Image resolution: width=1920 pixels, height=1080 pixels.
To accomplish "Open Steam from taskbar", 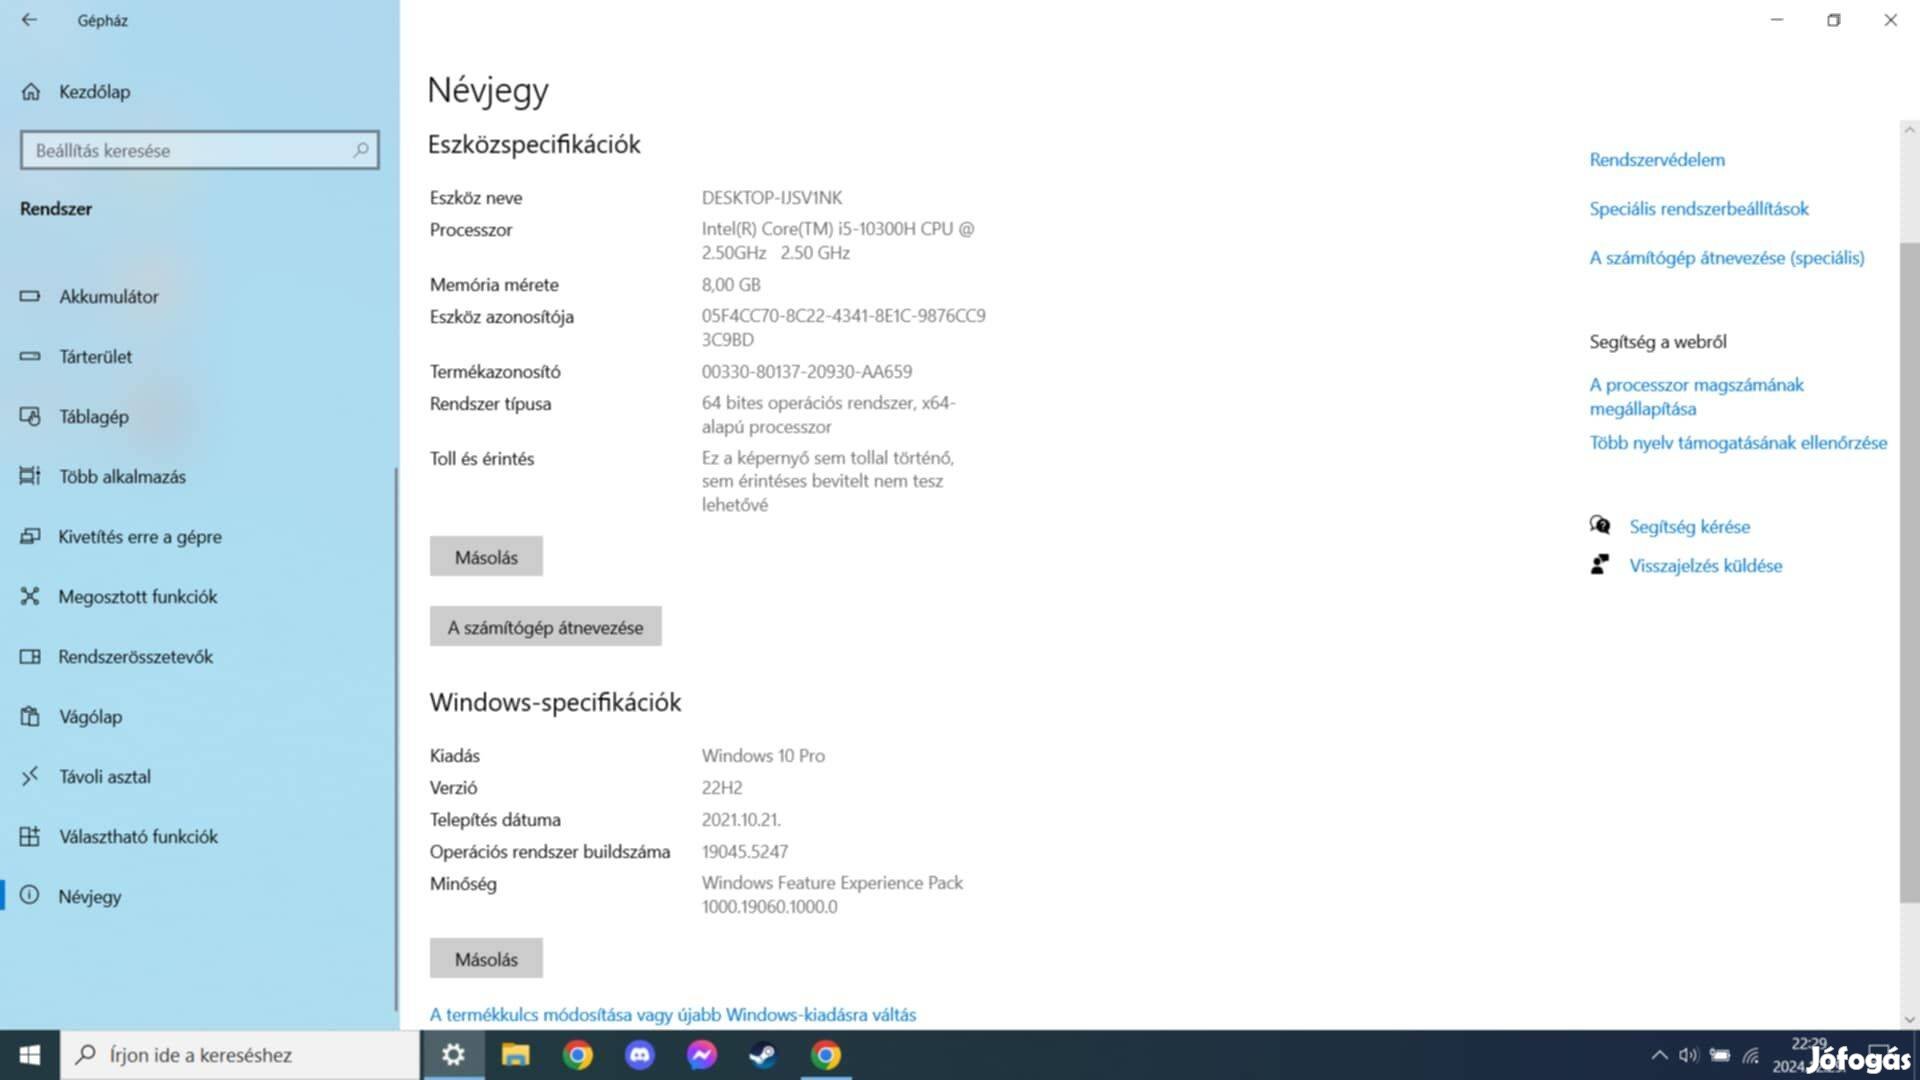I will click(764, 1054).
